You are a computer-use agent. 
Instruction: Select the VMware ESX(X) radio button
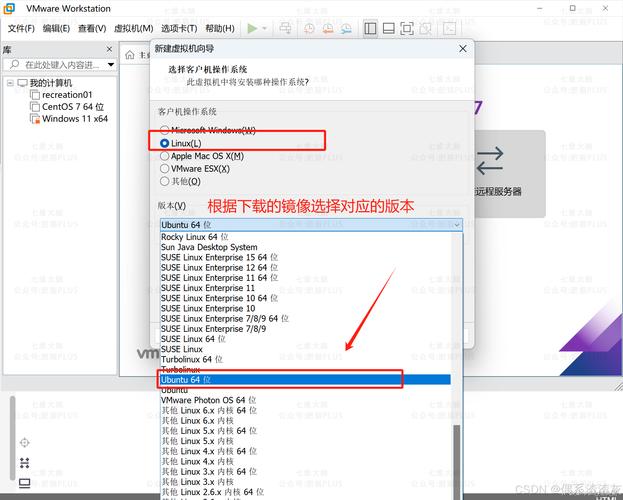tap(164, 169)
